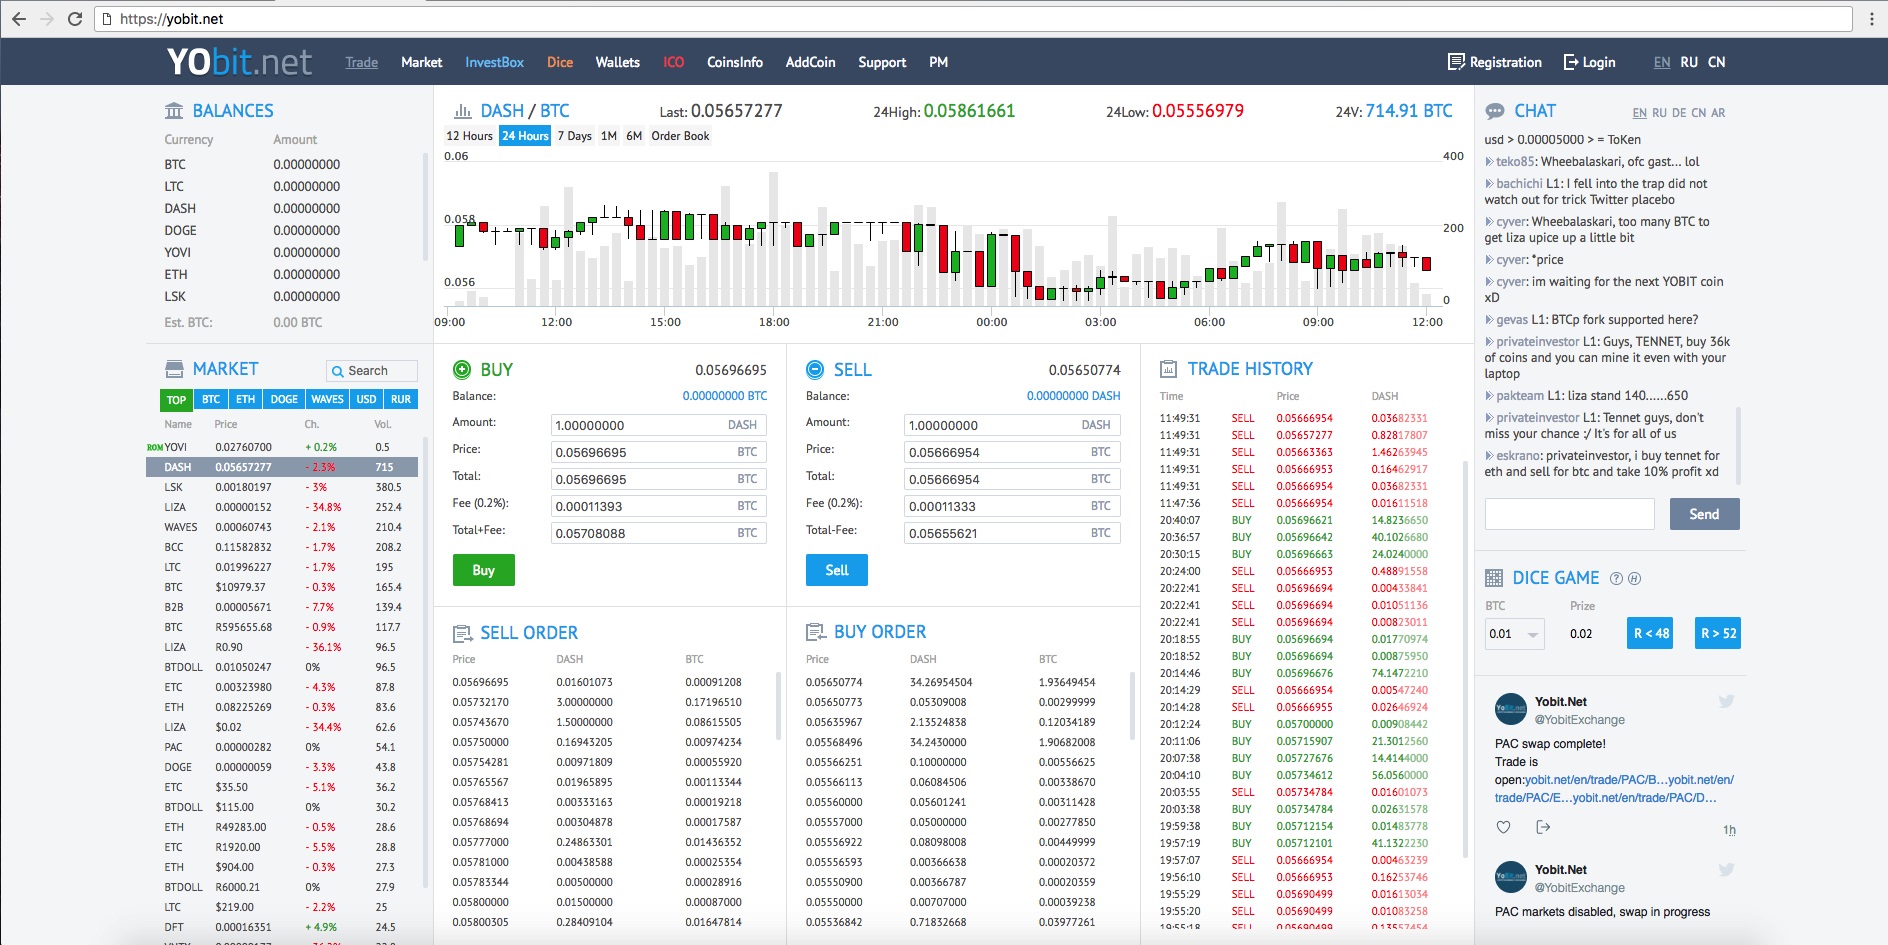Open the Market menu item
1888x945 pixels.
[x=421, y=62]
